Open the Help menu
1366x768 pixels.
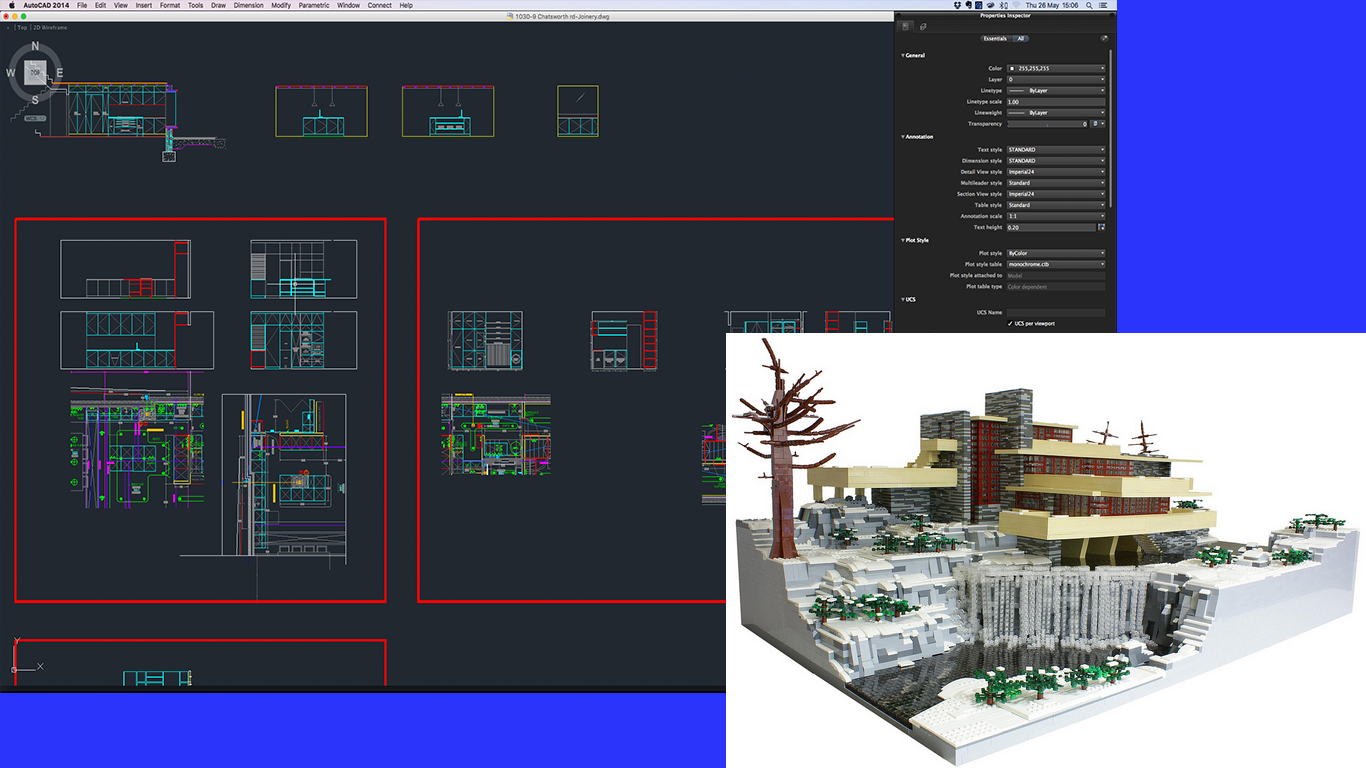point(406,5)
